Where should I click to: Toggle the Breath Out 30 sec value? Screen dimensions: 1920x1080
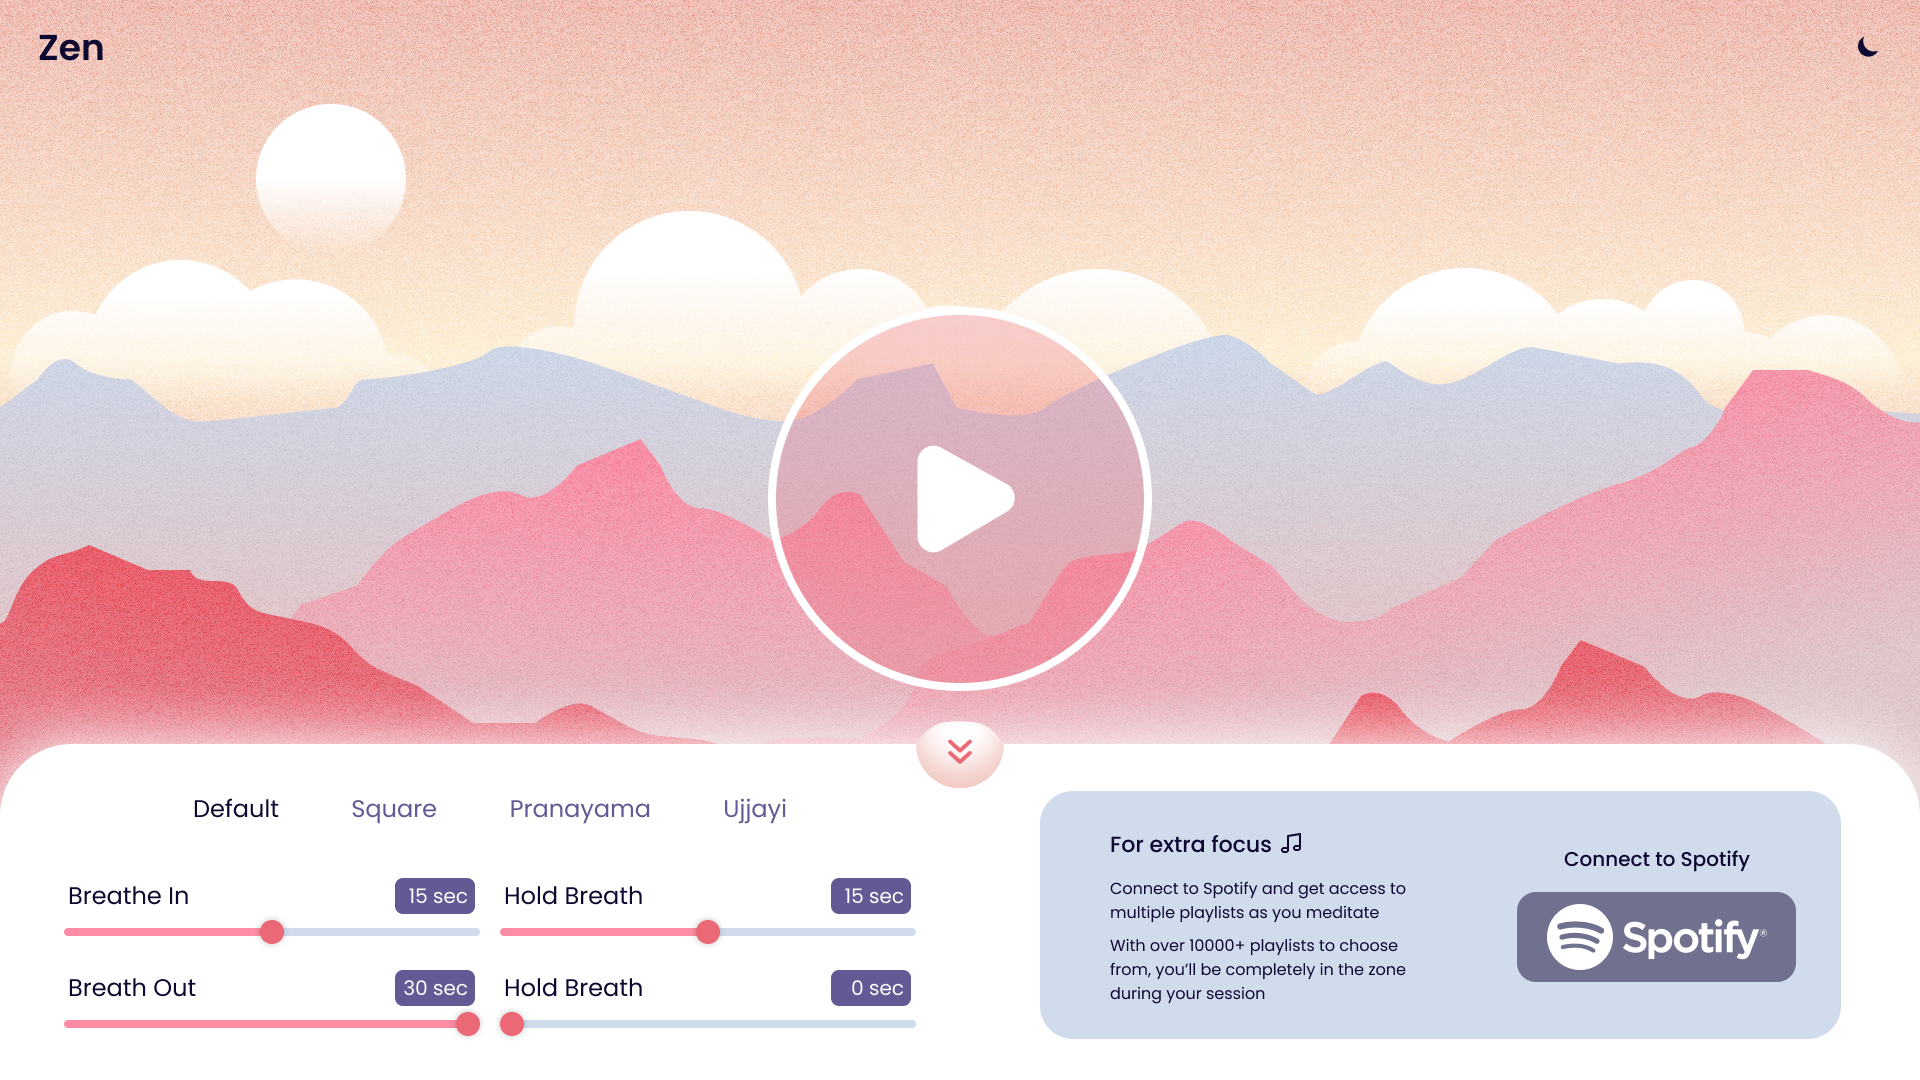[434, 988]
